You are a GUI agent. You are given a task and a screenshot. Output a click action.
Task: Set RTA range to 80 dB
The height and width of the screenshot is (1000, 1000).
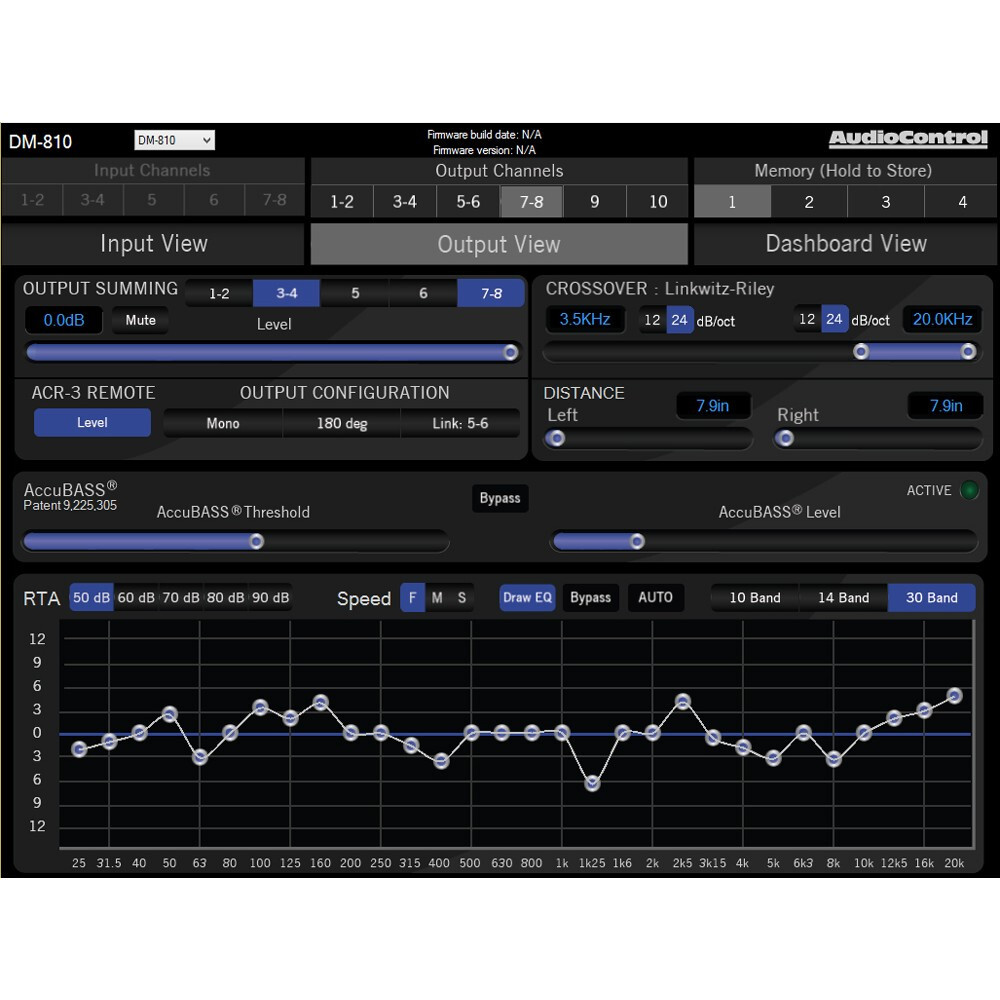(225, 598)
